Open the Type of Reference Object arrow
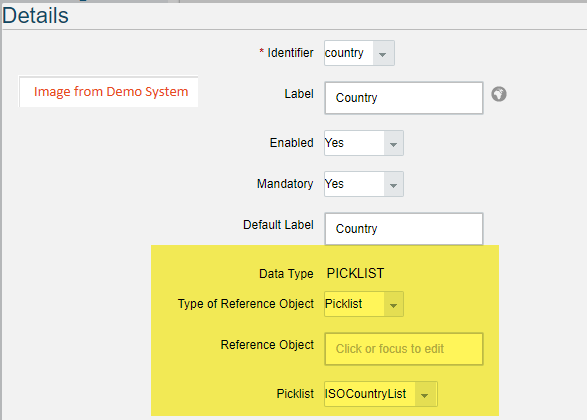Screen dimensions: 587x420 393,304
